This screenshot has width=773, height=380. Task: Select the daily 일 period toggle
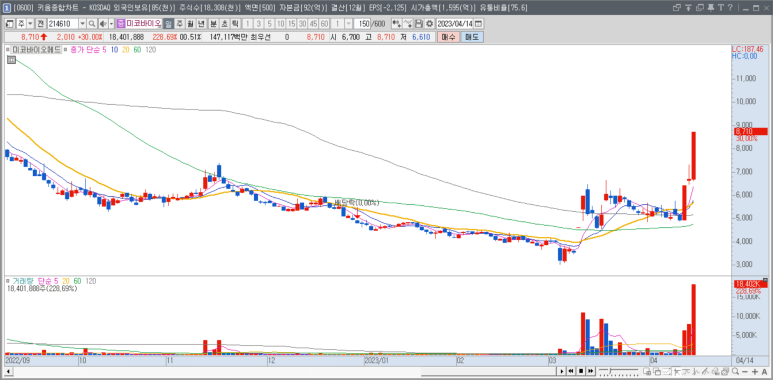pos(168,24)
